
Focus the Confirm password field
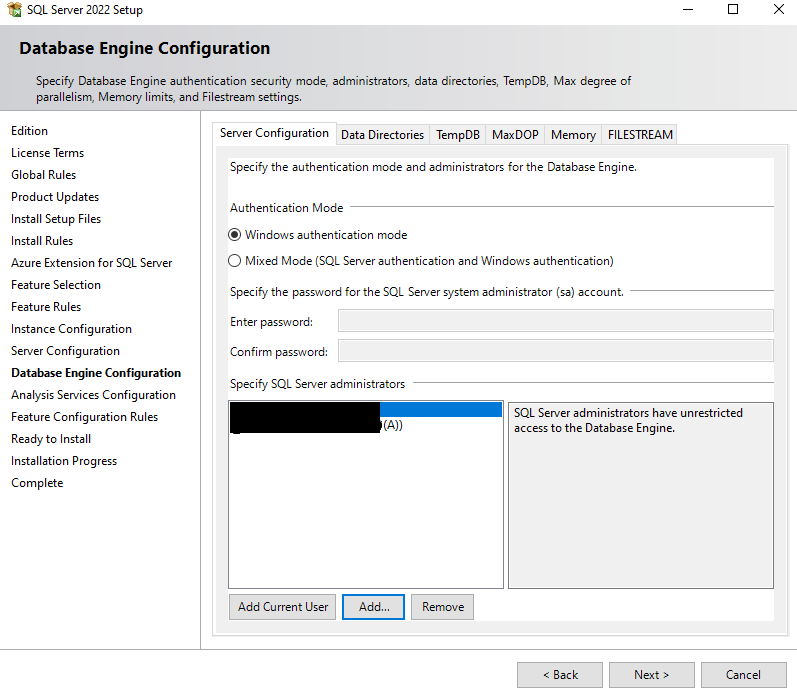click(556, 351)
